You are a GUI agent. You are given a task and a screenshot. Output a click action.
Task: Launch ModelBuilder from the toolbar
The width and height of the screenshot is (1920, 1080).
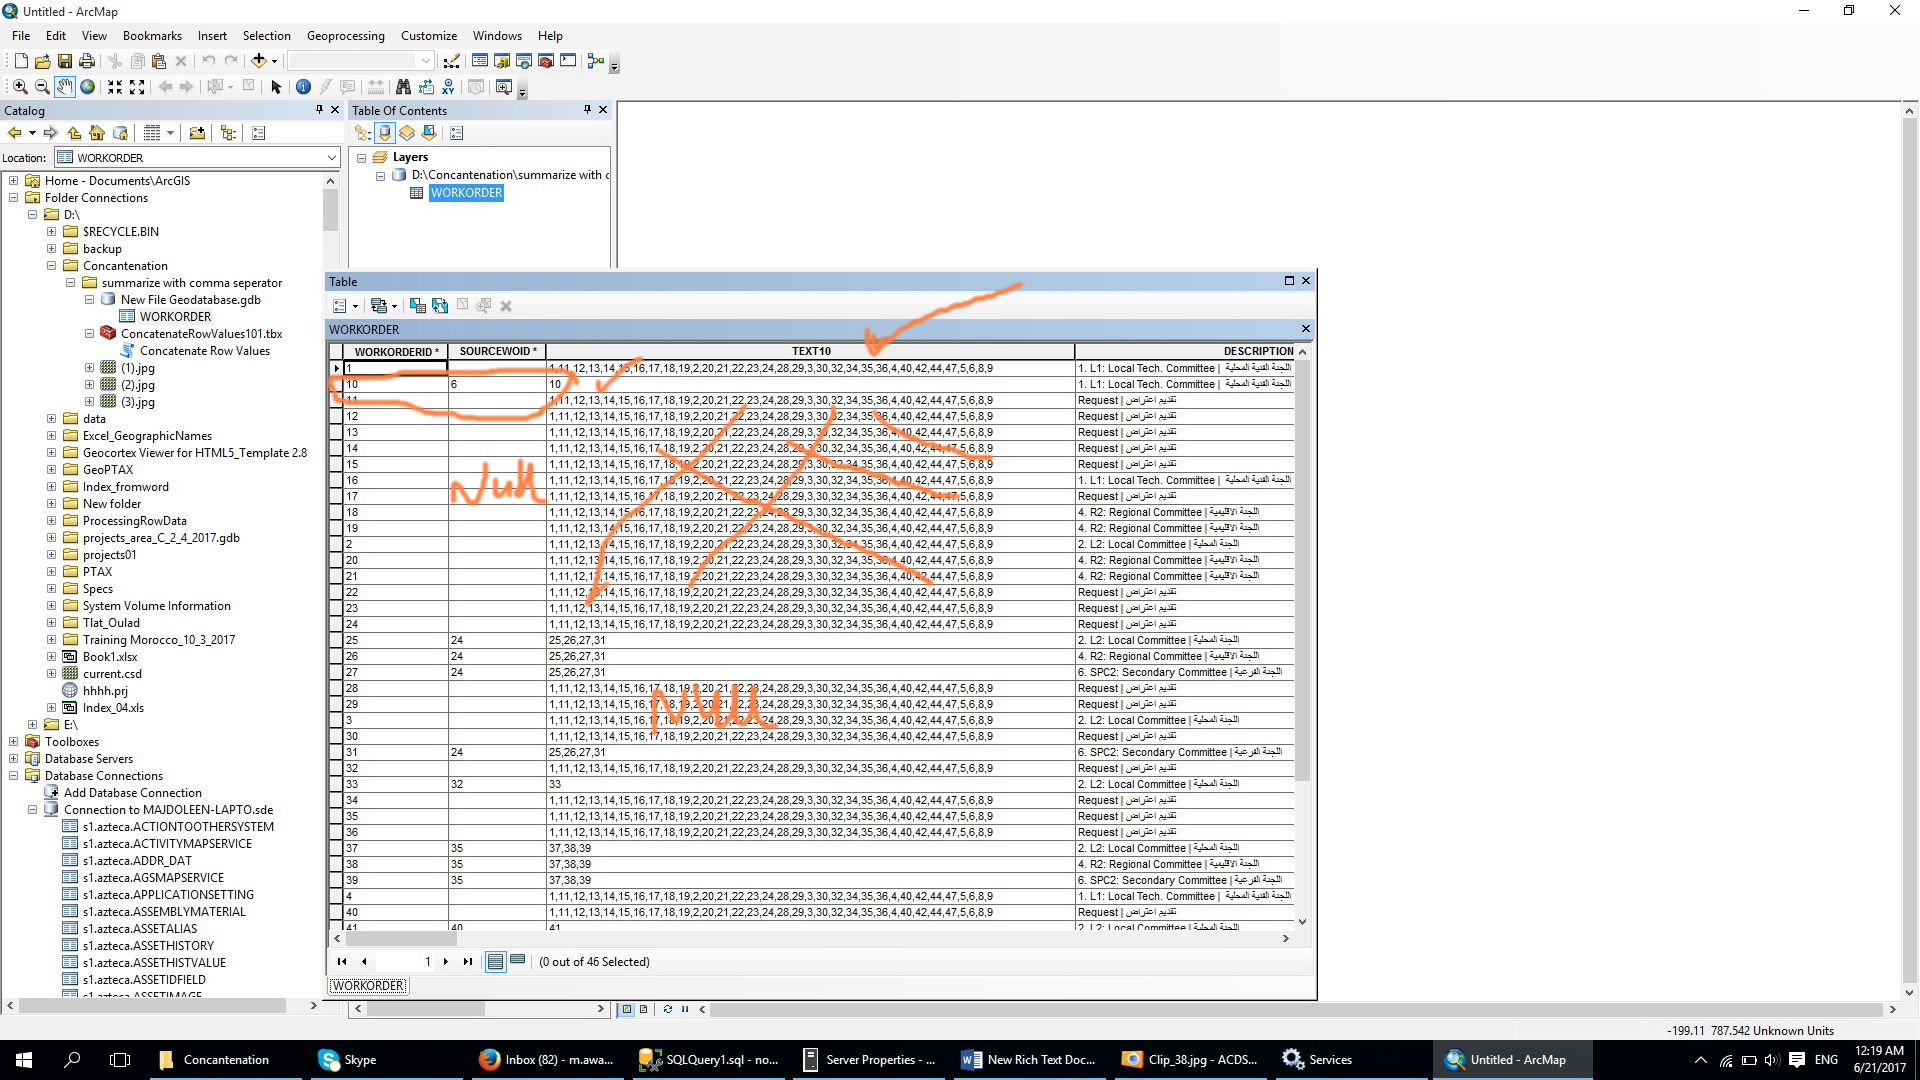click(596, 61)
